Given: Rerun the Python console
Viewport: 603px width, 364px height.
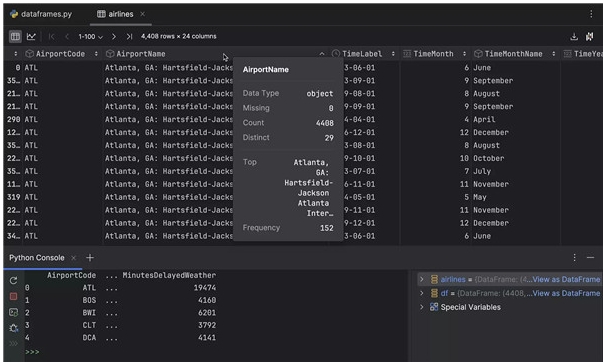Looking at the screenshot, I should coord(13,281).
